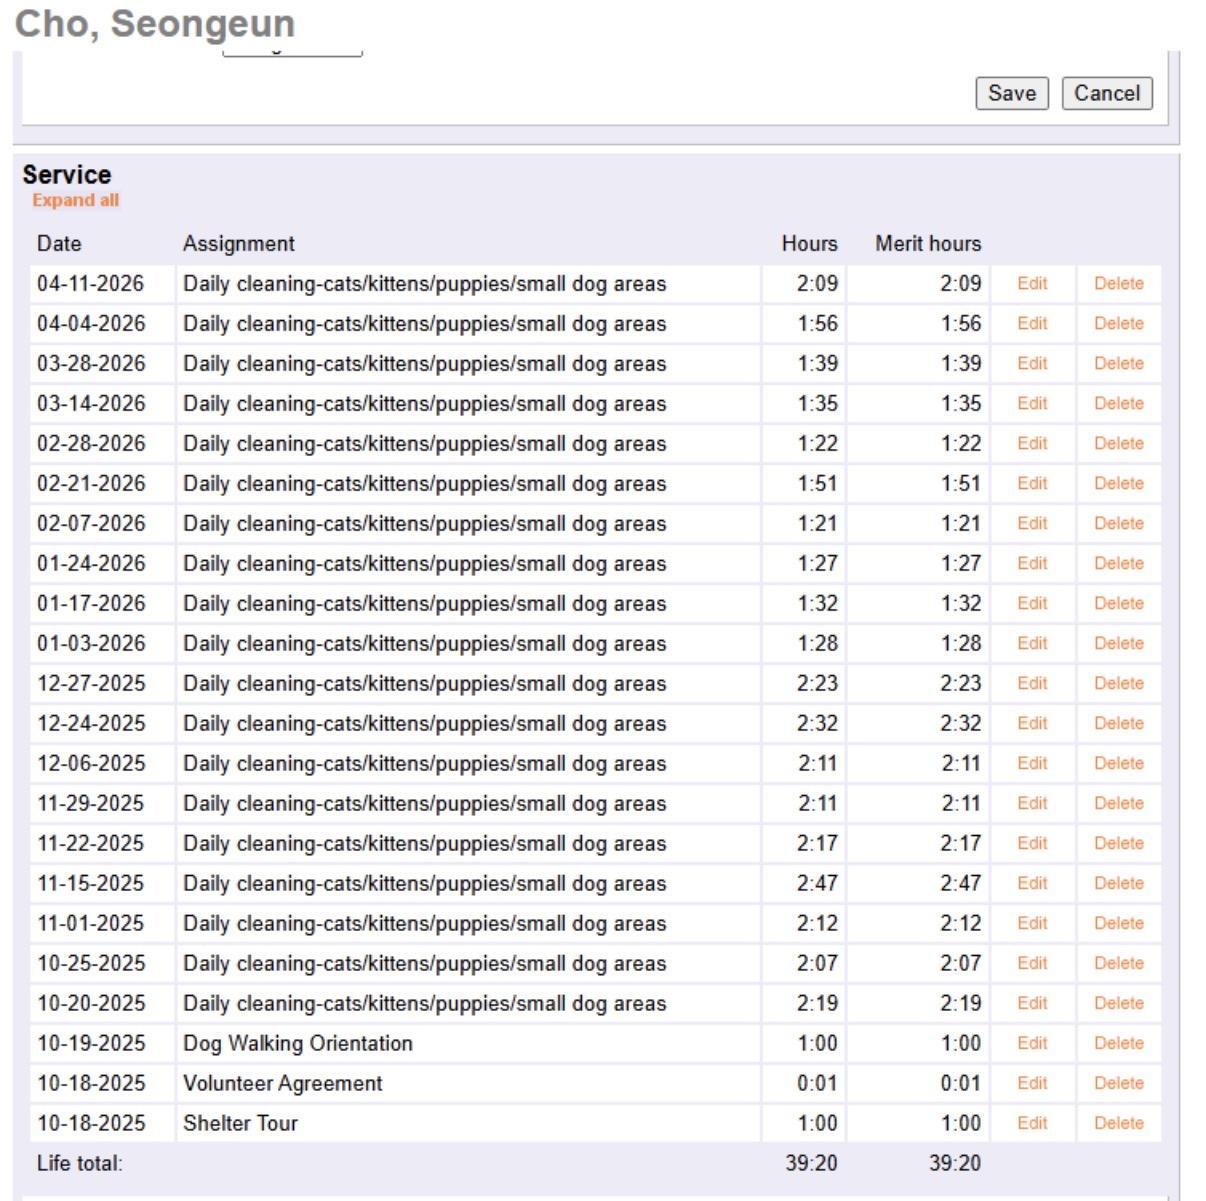Delete the 10-25-2025 cleaning entry
This screenshot has height=1201, width=1206.
click(x=1118, y=964)
